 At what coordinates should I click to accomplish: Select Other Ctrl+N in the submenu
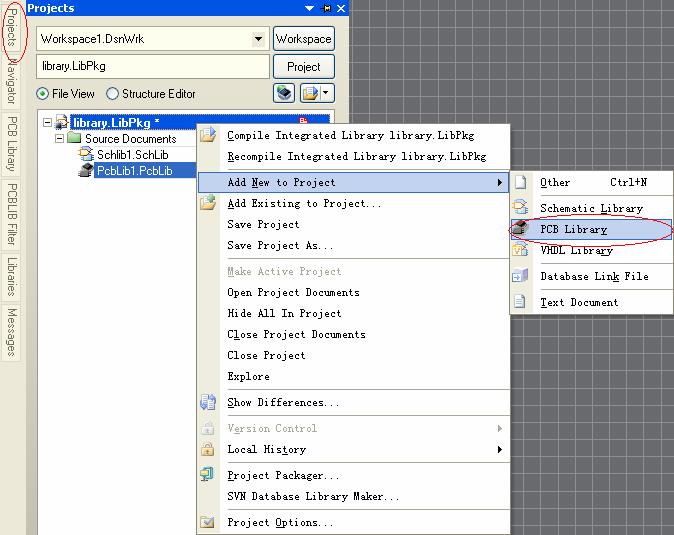591,182
